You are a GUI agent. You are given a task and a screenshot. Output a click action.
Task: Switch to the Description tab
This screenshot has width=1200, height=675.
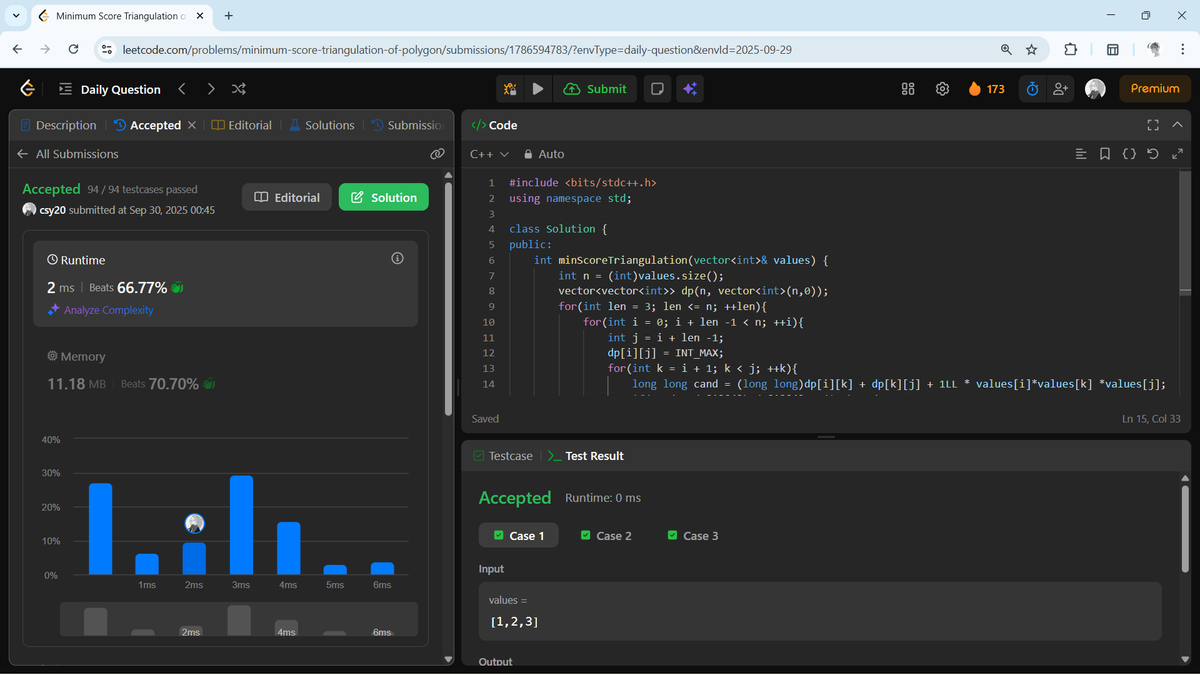click(x=58, y=125)
